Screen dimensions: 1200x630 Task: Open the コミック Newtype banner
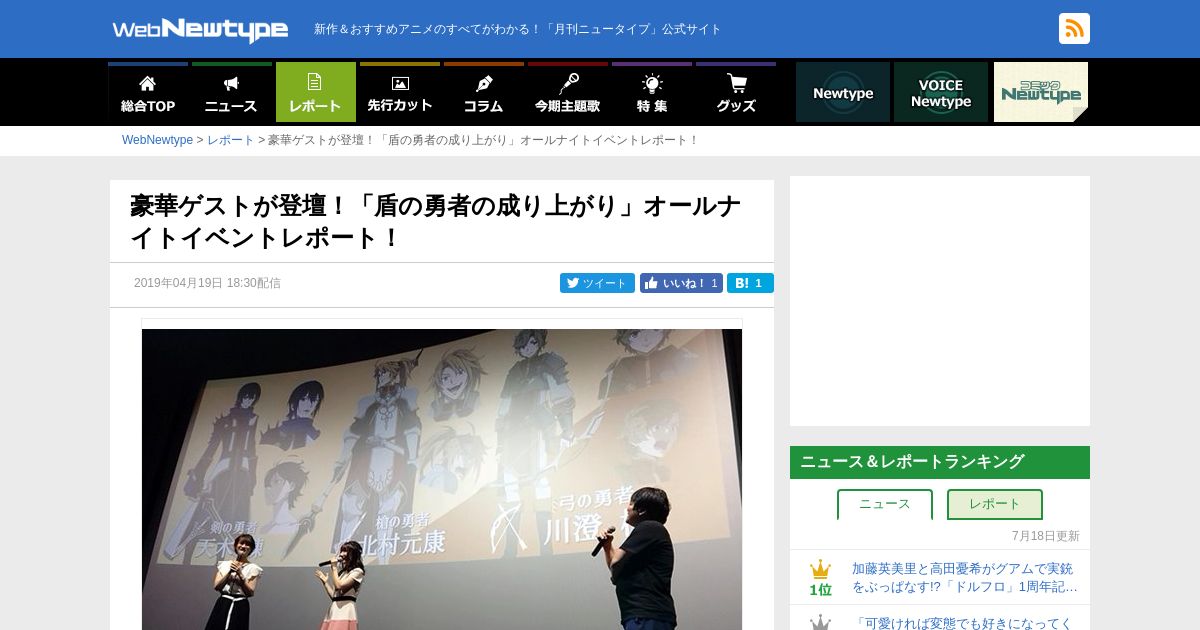(x=1041, y=92)
